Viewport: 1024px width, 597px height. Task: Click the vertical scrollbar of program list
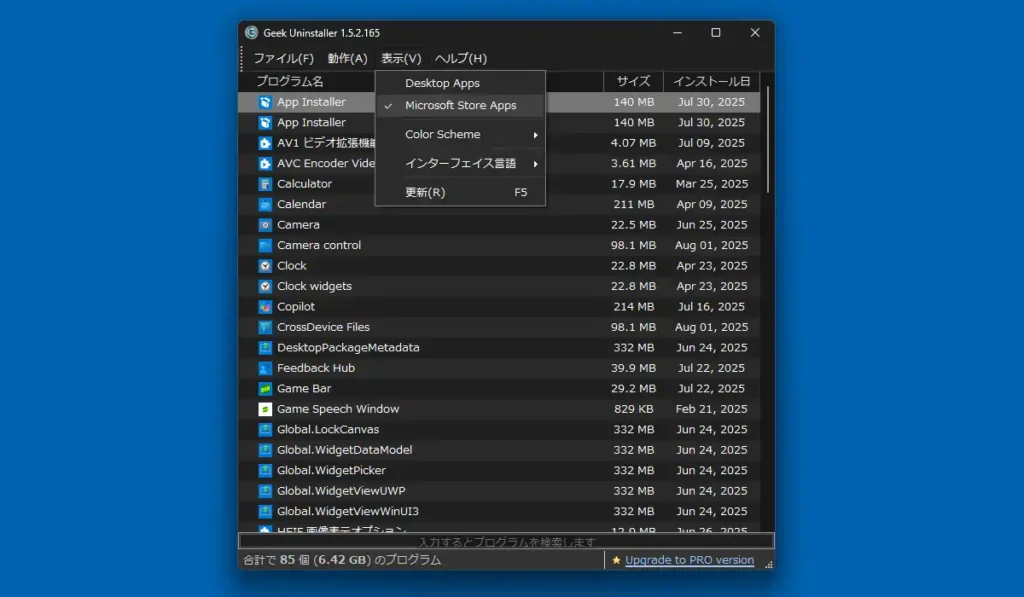pyautogui.click(x=767, y=139)
